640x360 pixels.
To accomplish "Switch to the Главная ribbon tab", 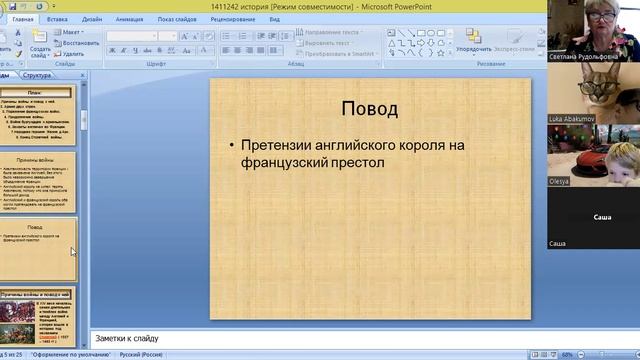I will 23,19.
